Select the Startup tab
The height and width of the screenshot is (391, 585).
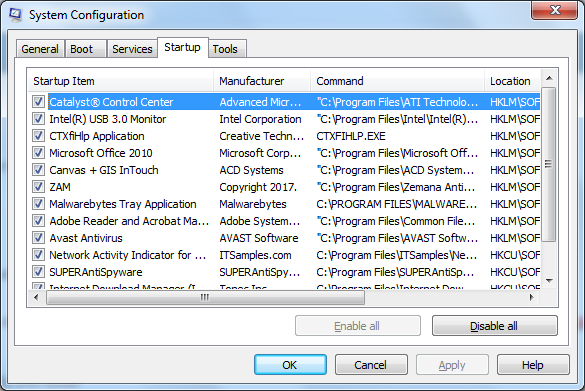click(x=182, y=47)
